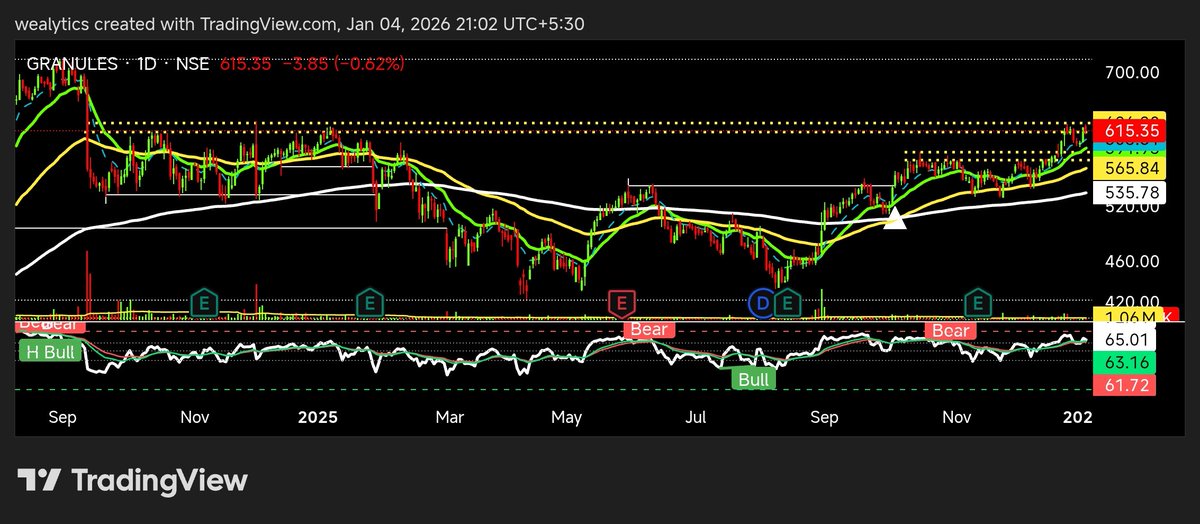
Task: Click the -3.85 (-0.62%) change value
Action: click(343, 63)
